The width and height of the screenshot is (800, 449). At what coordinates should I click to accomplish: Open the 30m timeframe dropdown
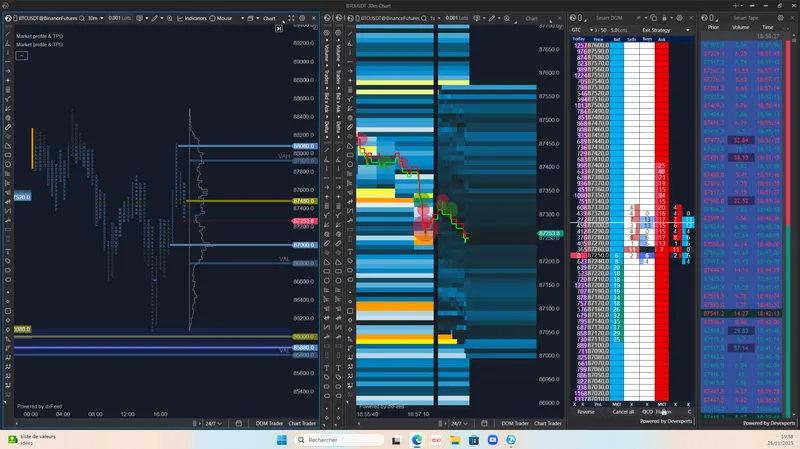(x=95, y=18)
